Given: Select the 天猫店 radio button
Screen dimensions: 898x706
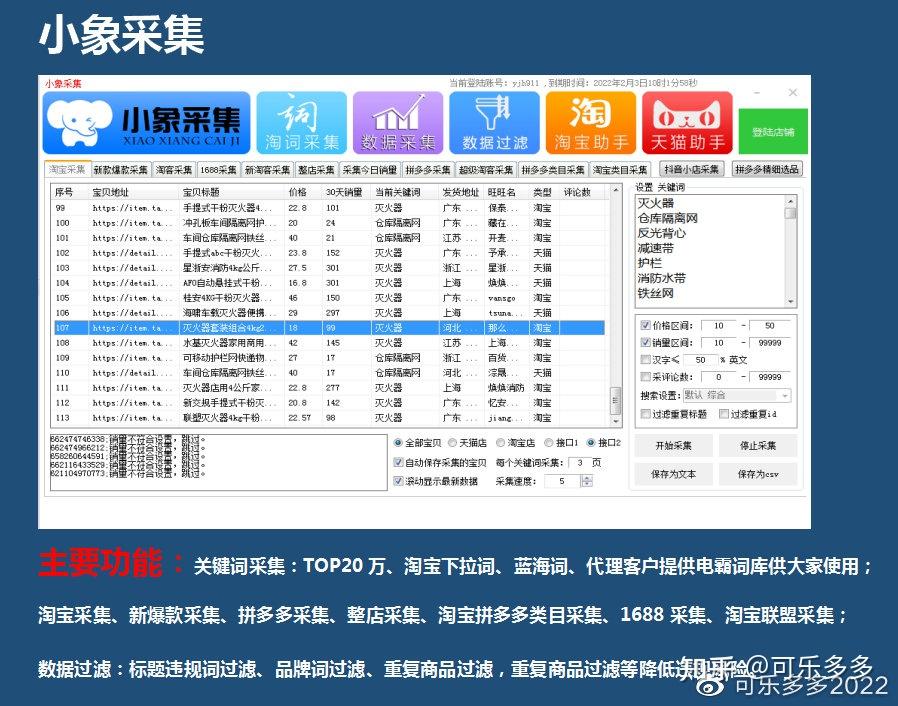Looking at the screenshot, I should coord(452,443).
